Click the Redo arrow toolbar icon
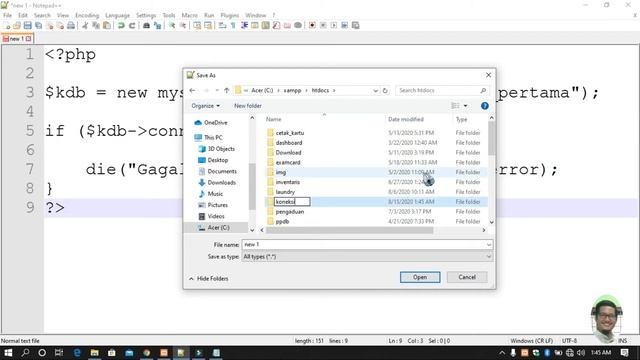The image size is (640, 360). 132,25
